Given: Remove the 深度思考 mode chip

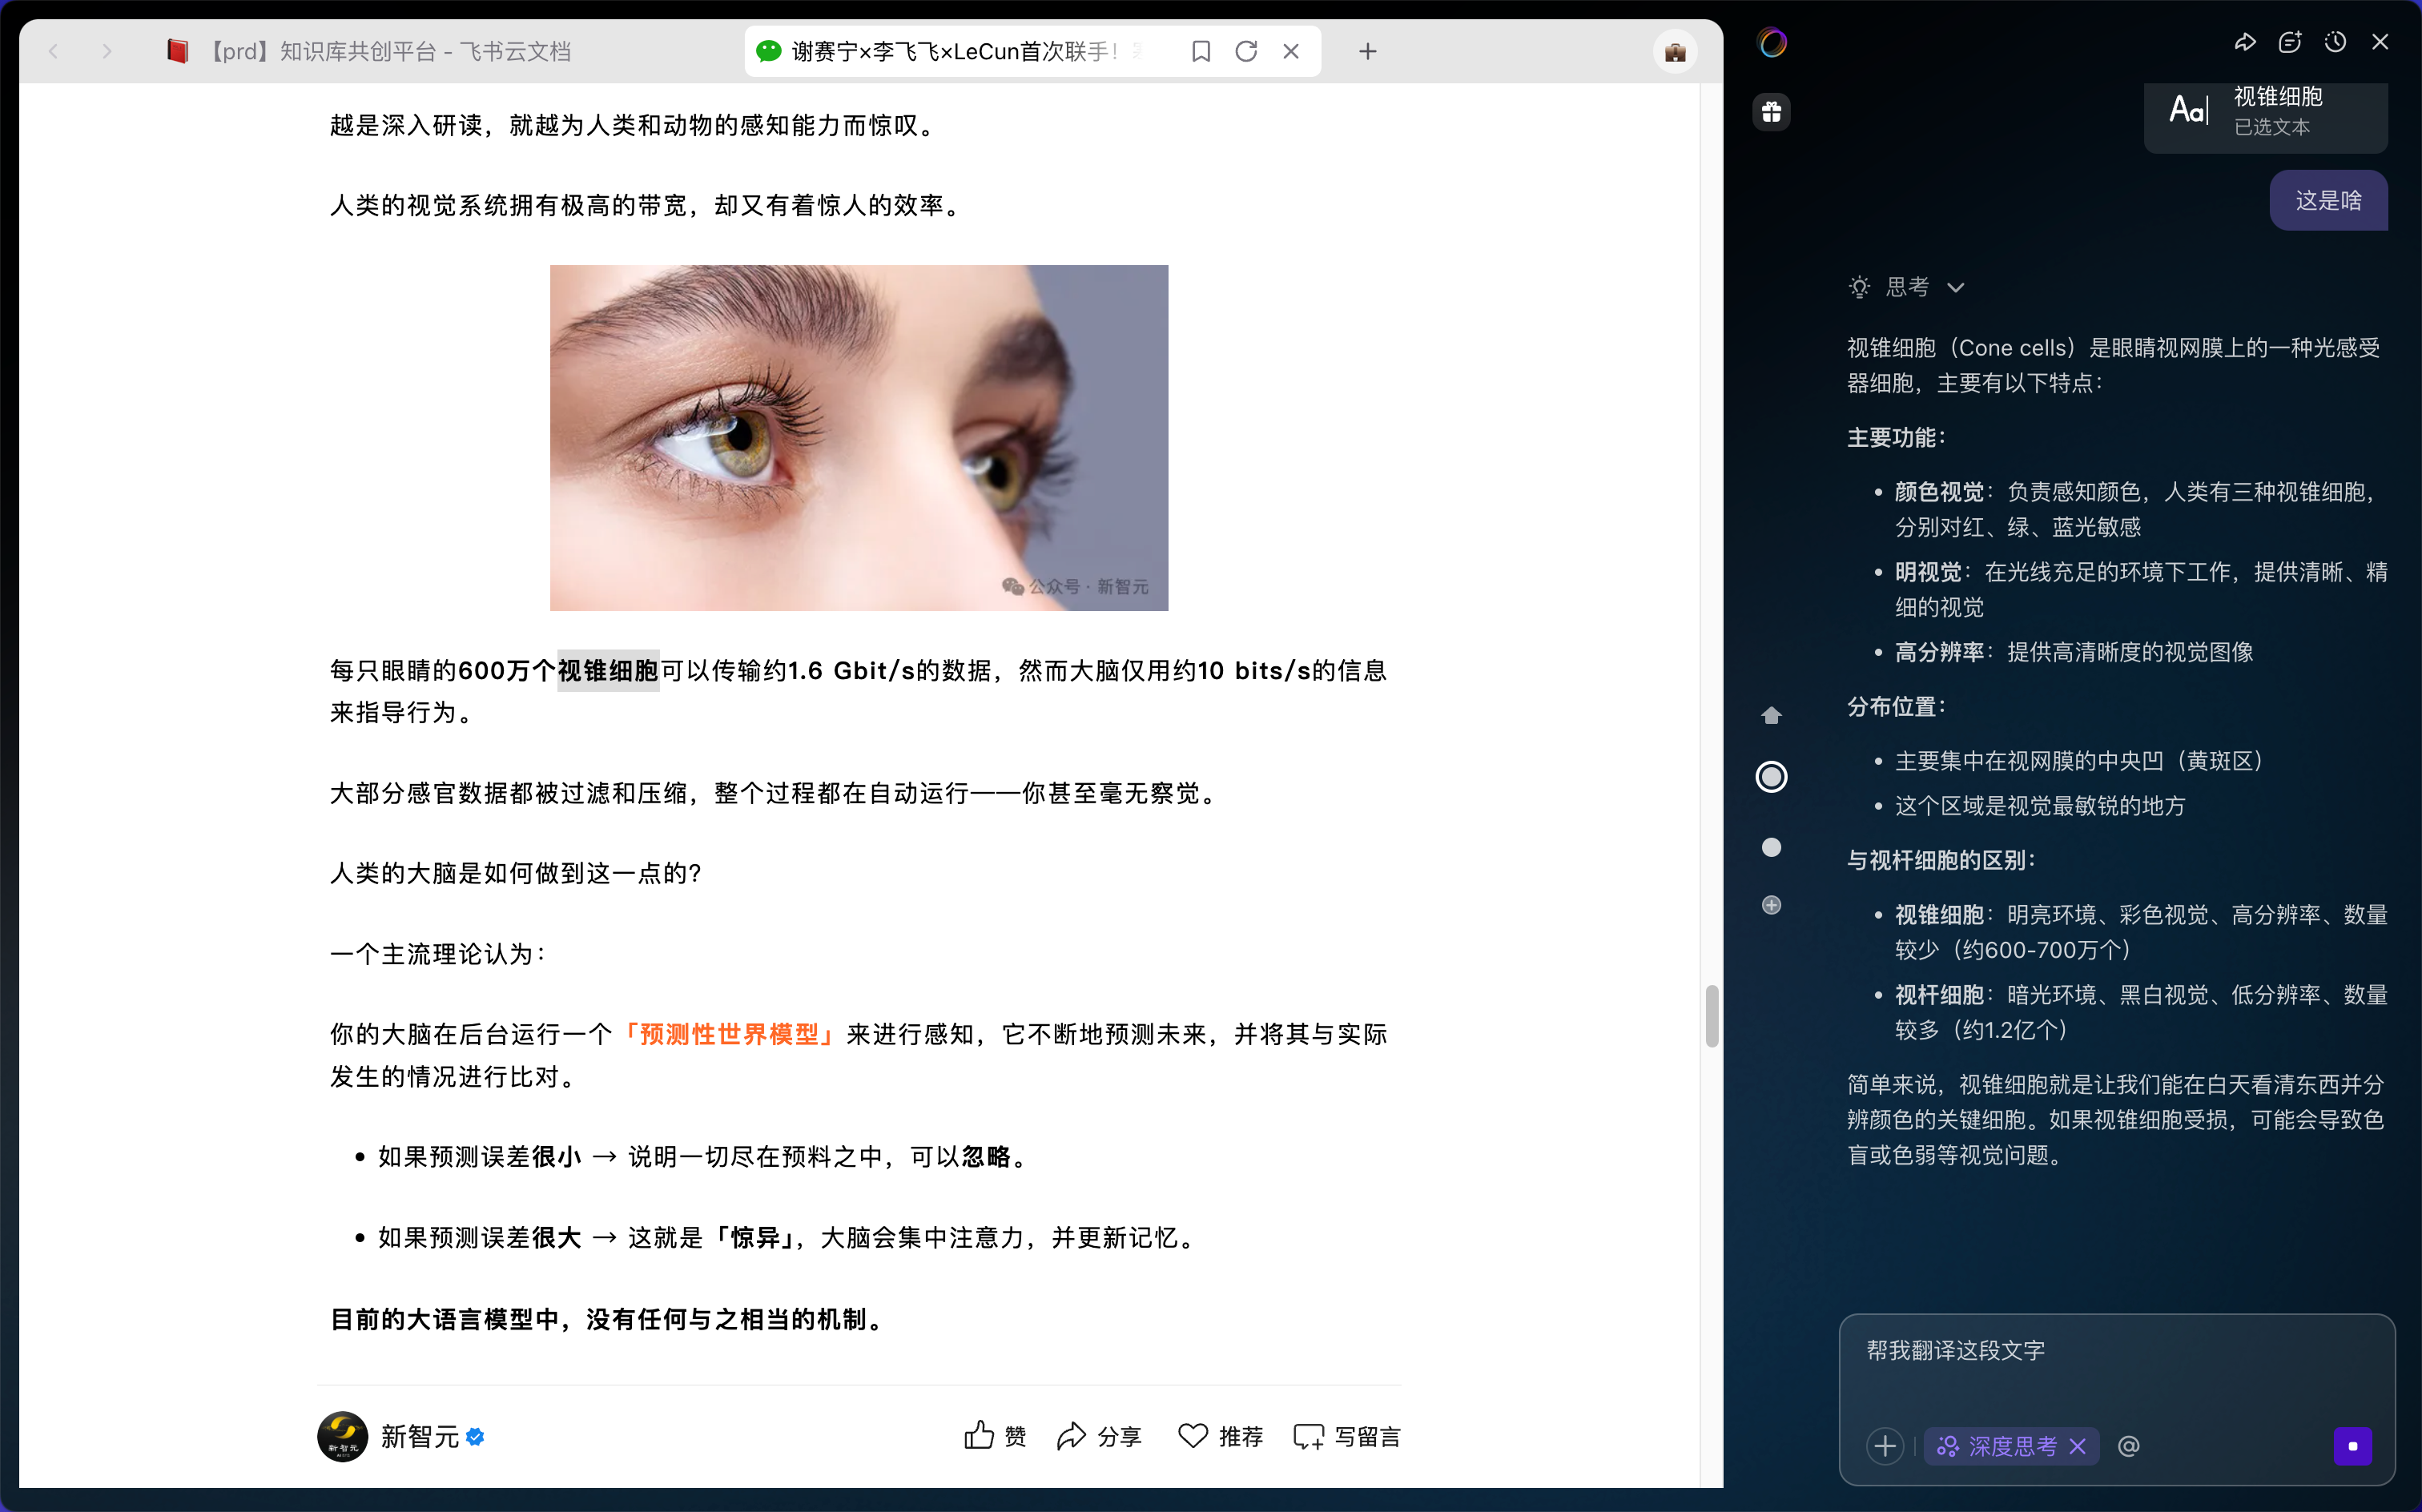Looking at the screenshot, I should [2078, 1446].
